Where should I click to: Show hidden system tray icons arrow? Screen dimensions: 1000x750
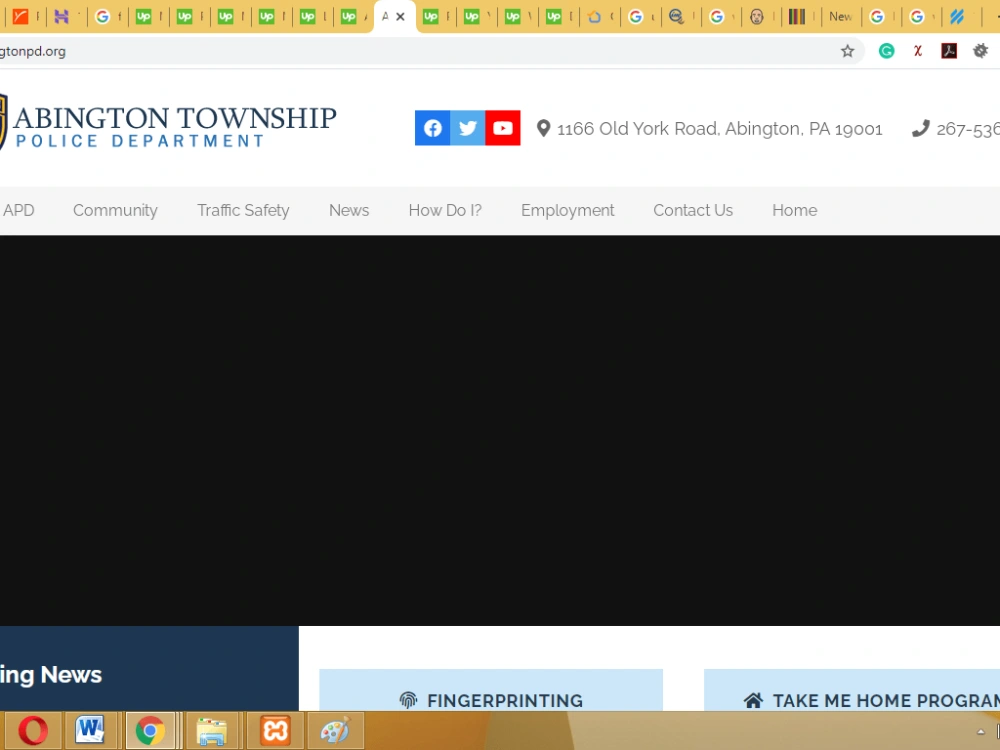tap(981, 732)
